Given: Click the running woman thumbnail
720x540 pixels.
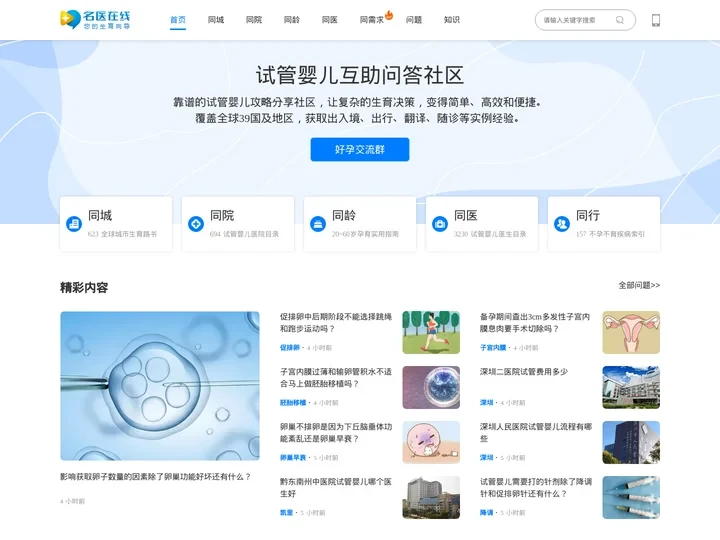Looking at the screenshot, I should (431, 332).
